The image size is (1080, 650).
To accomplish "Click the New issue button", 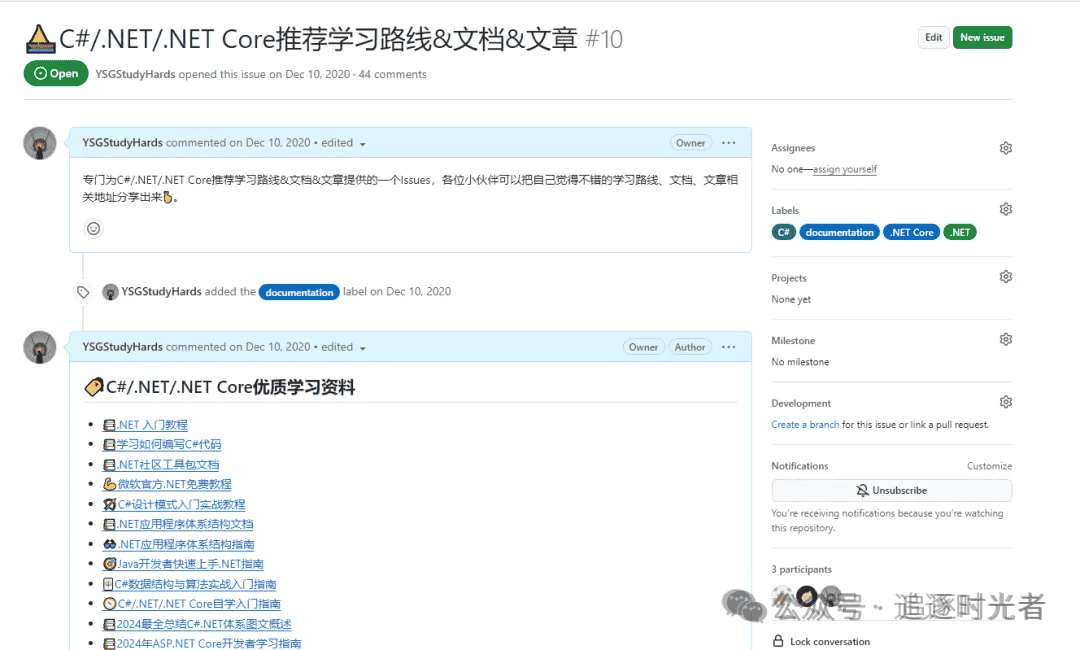I will click(982, 37).
